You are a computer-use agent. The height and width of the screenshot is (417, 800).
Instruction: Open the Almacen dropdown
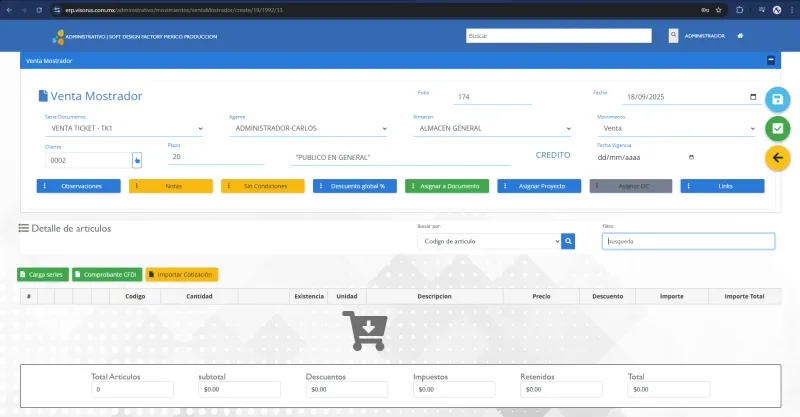tap(492, 128)
